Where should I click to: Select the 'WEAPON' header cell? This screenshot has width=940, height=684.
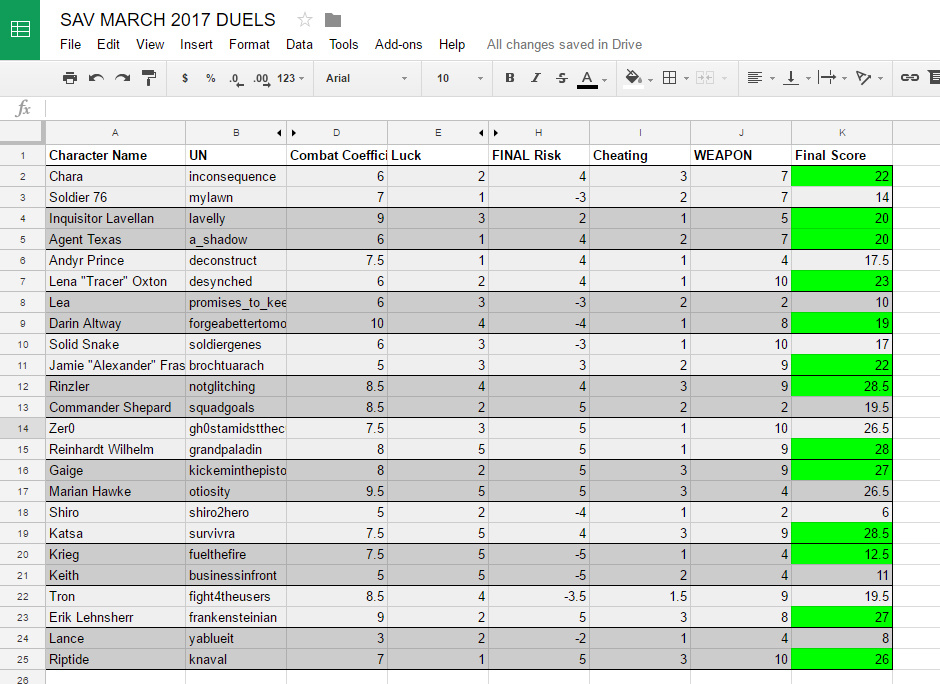tap(741, 155)
